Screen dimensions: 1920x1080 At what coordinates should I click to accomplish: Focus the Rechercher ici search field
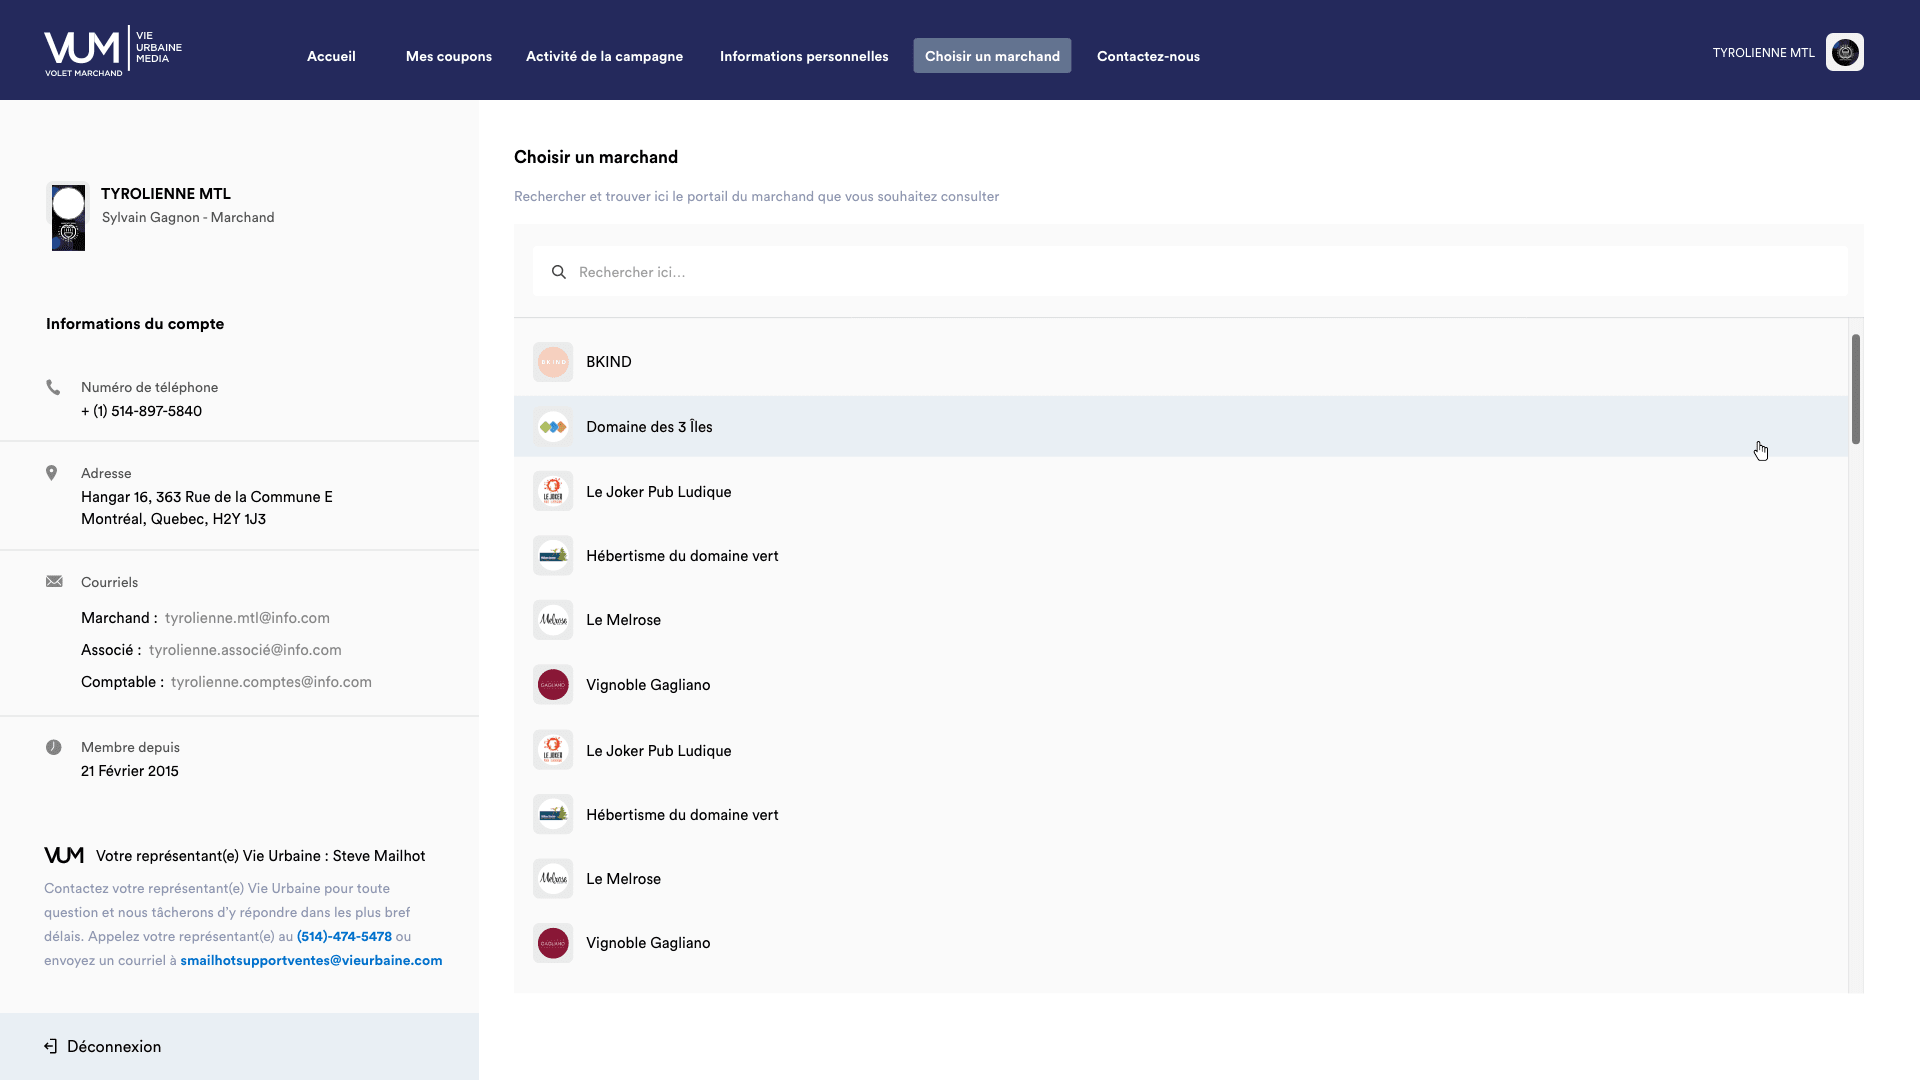tap(1190, 272)
